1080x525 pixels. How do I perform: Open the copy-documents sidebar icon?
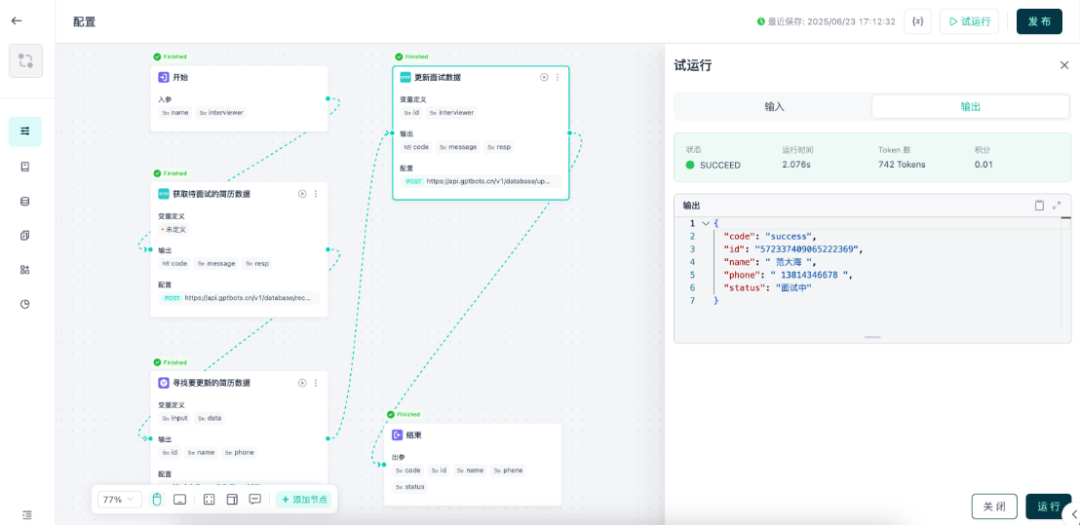(25, 236)
